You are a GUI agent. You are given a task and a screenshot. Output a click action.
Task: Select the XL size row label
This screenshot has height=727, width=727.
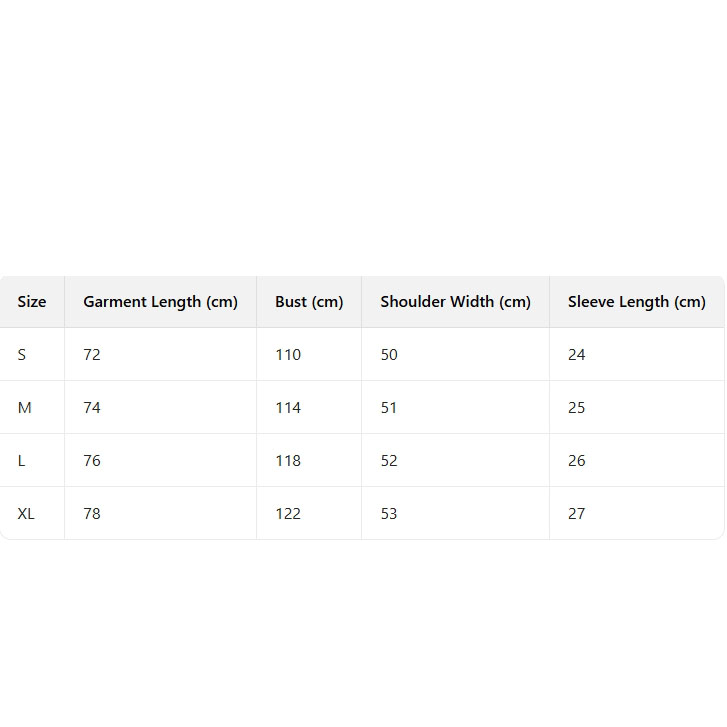[x=26, y=514]
